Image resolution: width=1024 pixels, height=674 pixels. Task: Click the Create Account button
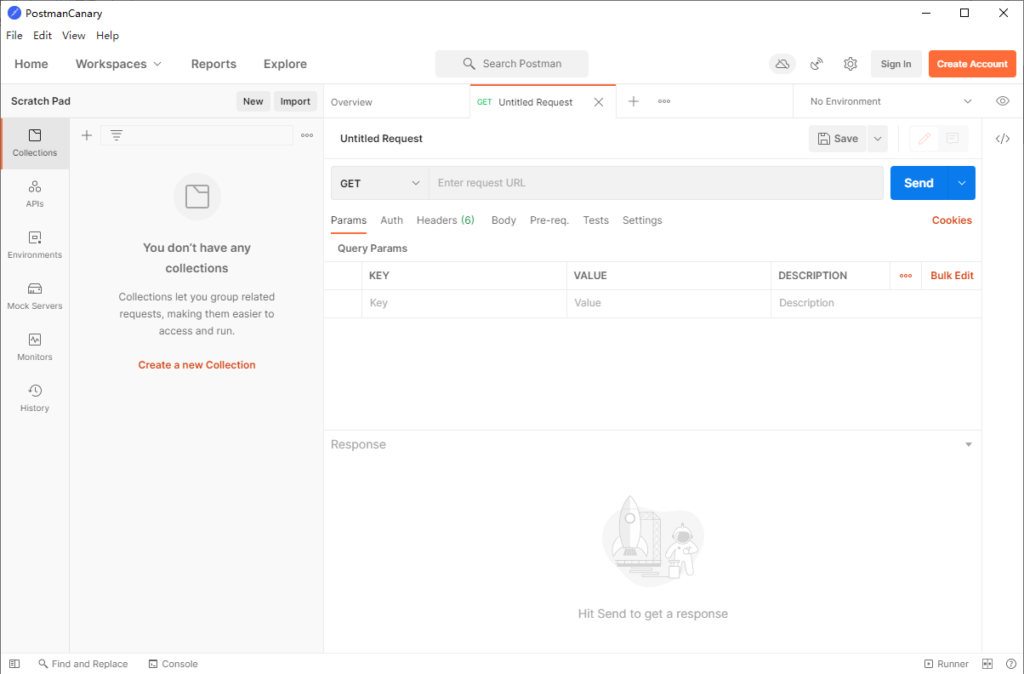pyautogui.click(x=971, y=64)
